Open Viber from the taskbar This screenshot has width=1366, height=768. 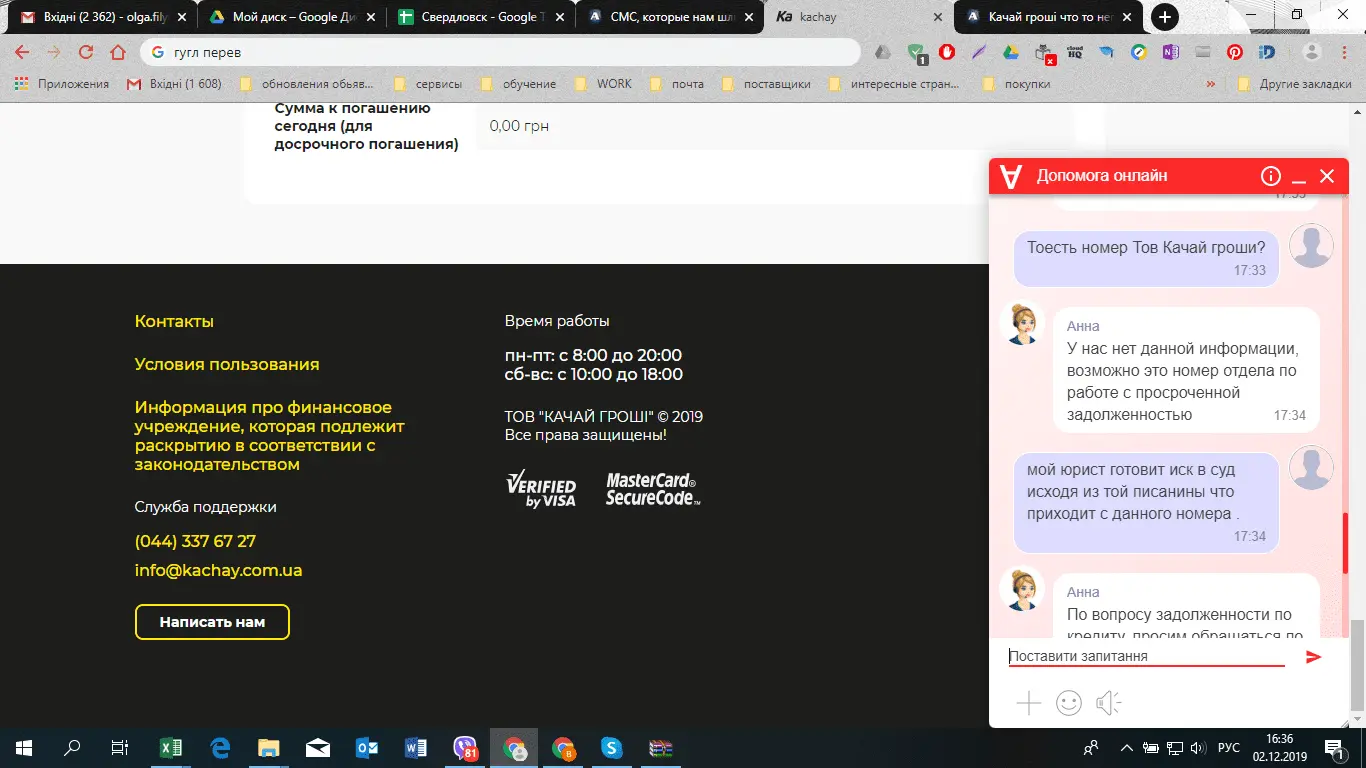click(x=465, y=748)
